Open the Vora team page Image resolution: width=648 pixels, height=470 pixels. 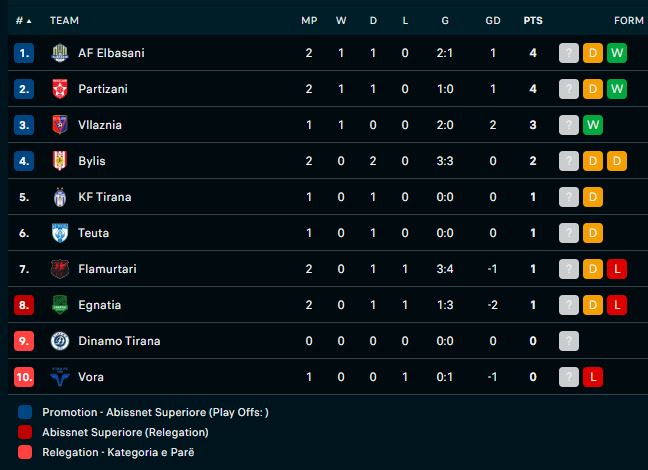(91, 377)
